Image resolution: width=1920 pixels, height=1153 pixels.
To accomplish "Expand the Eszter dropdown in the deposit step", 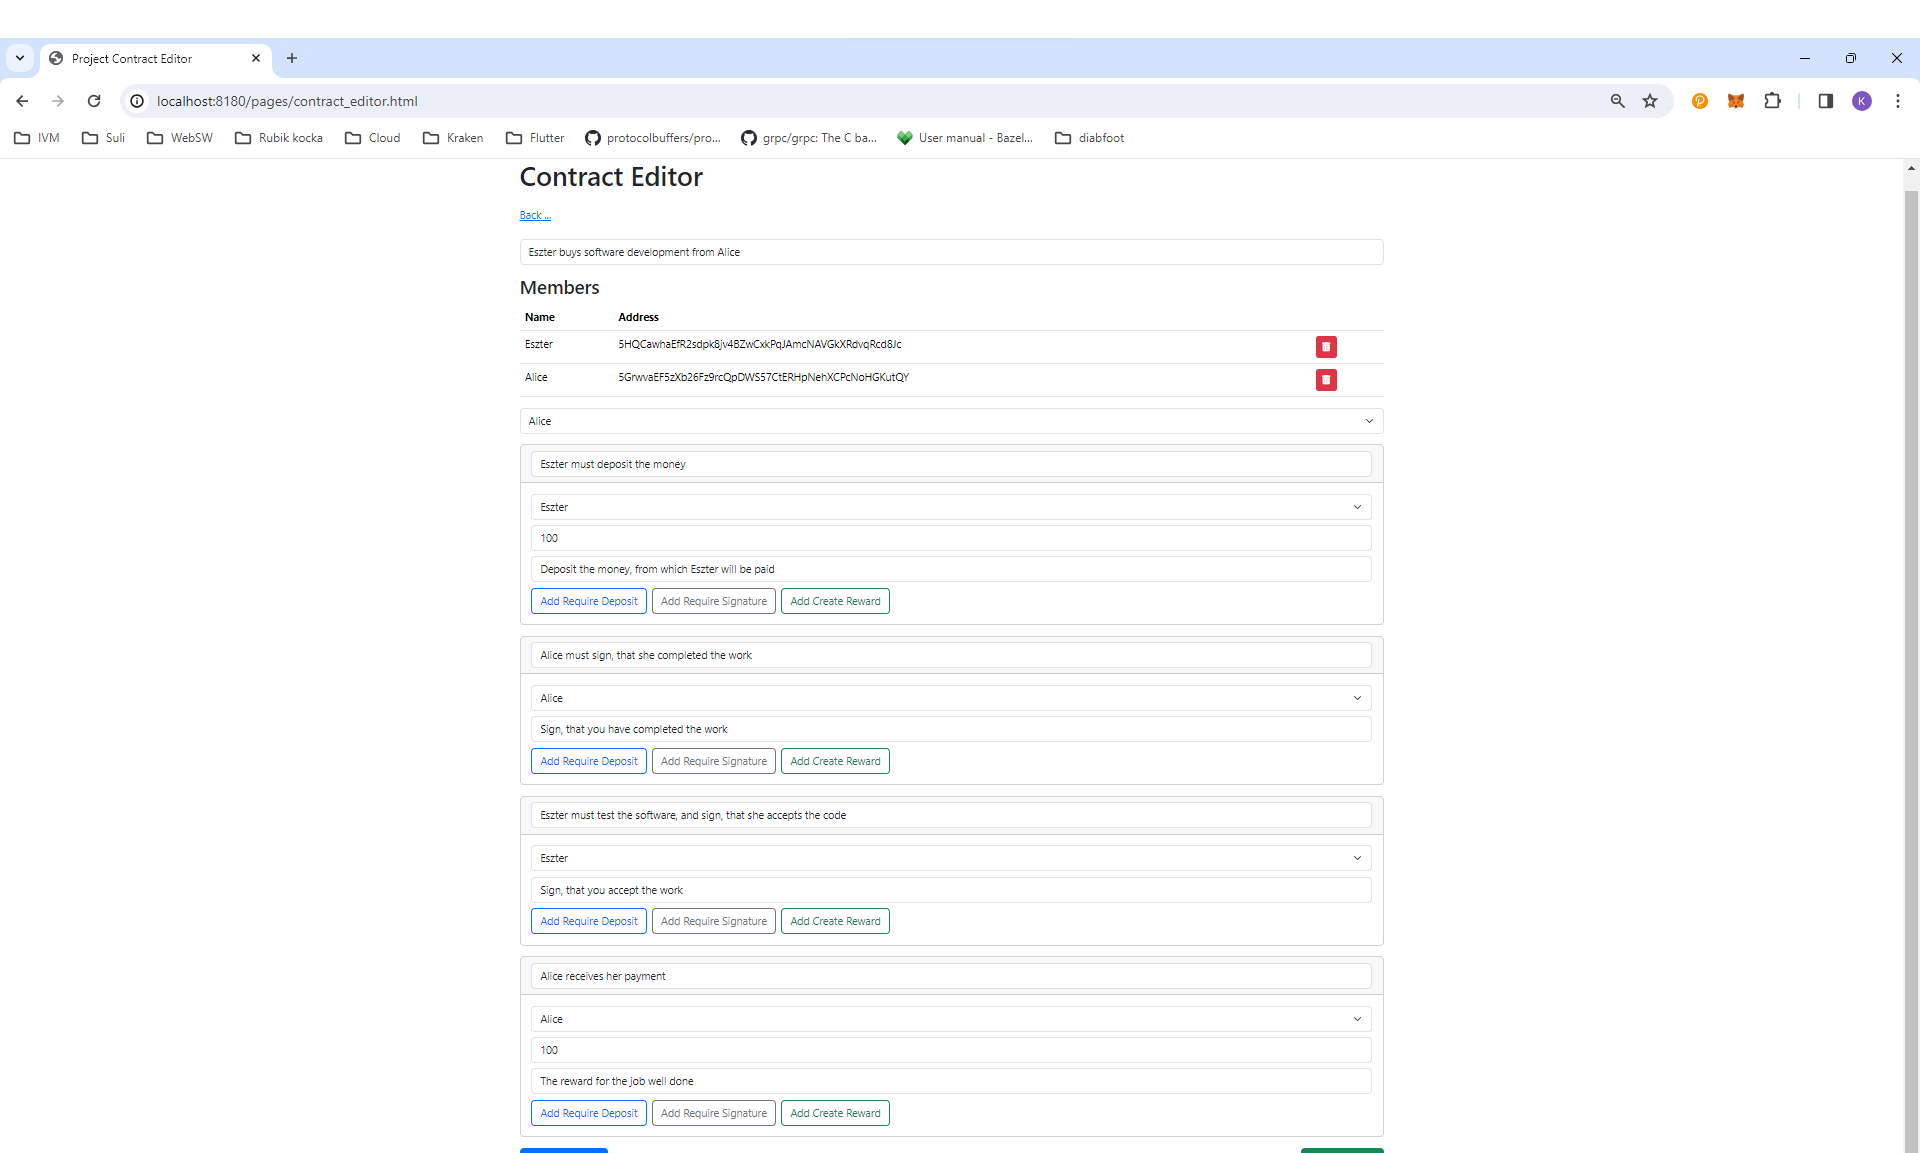I will point(950,507).
